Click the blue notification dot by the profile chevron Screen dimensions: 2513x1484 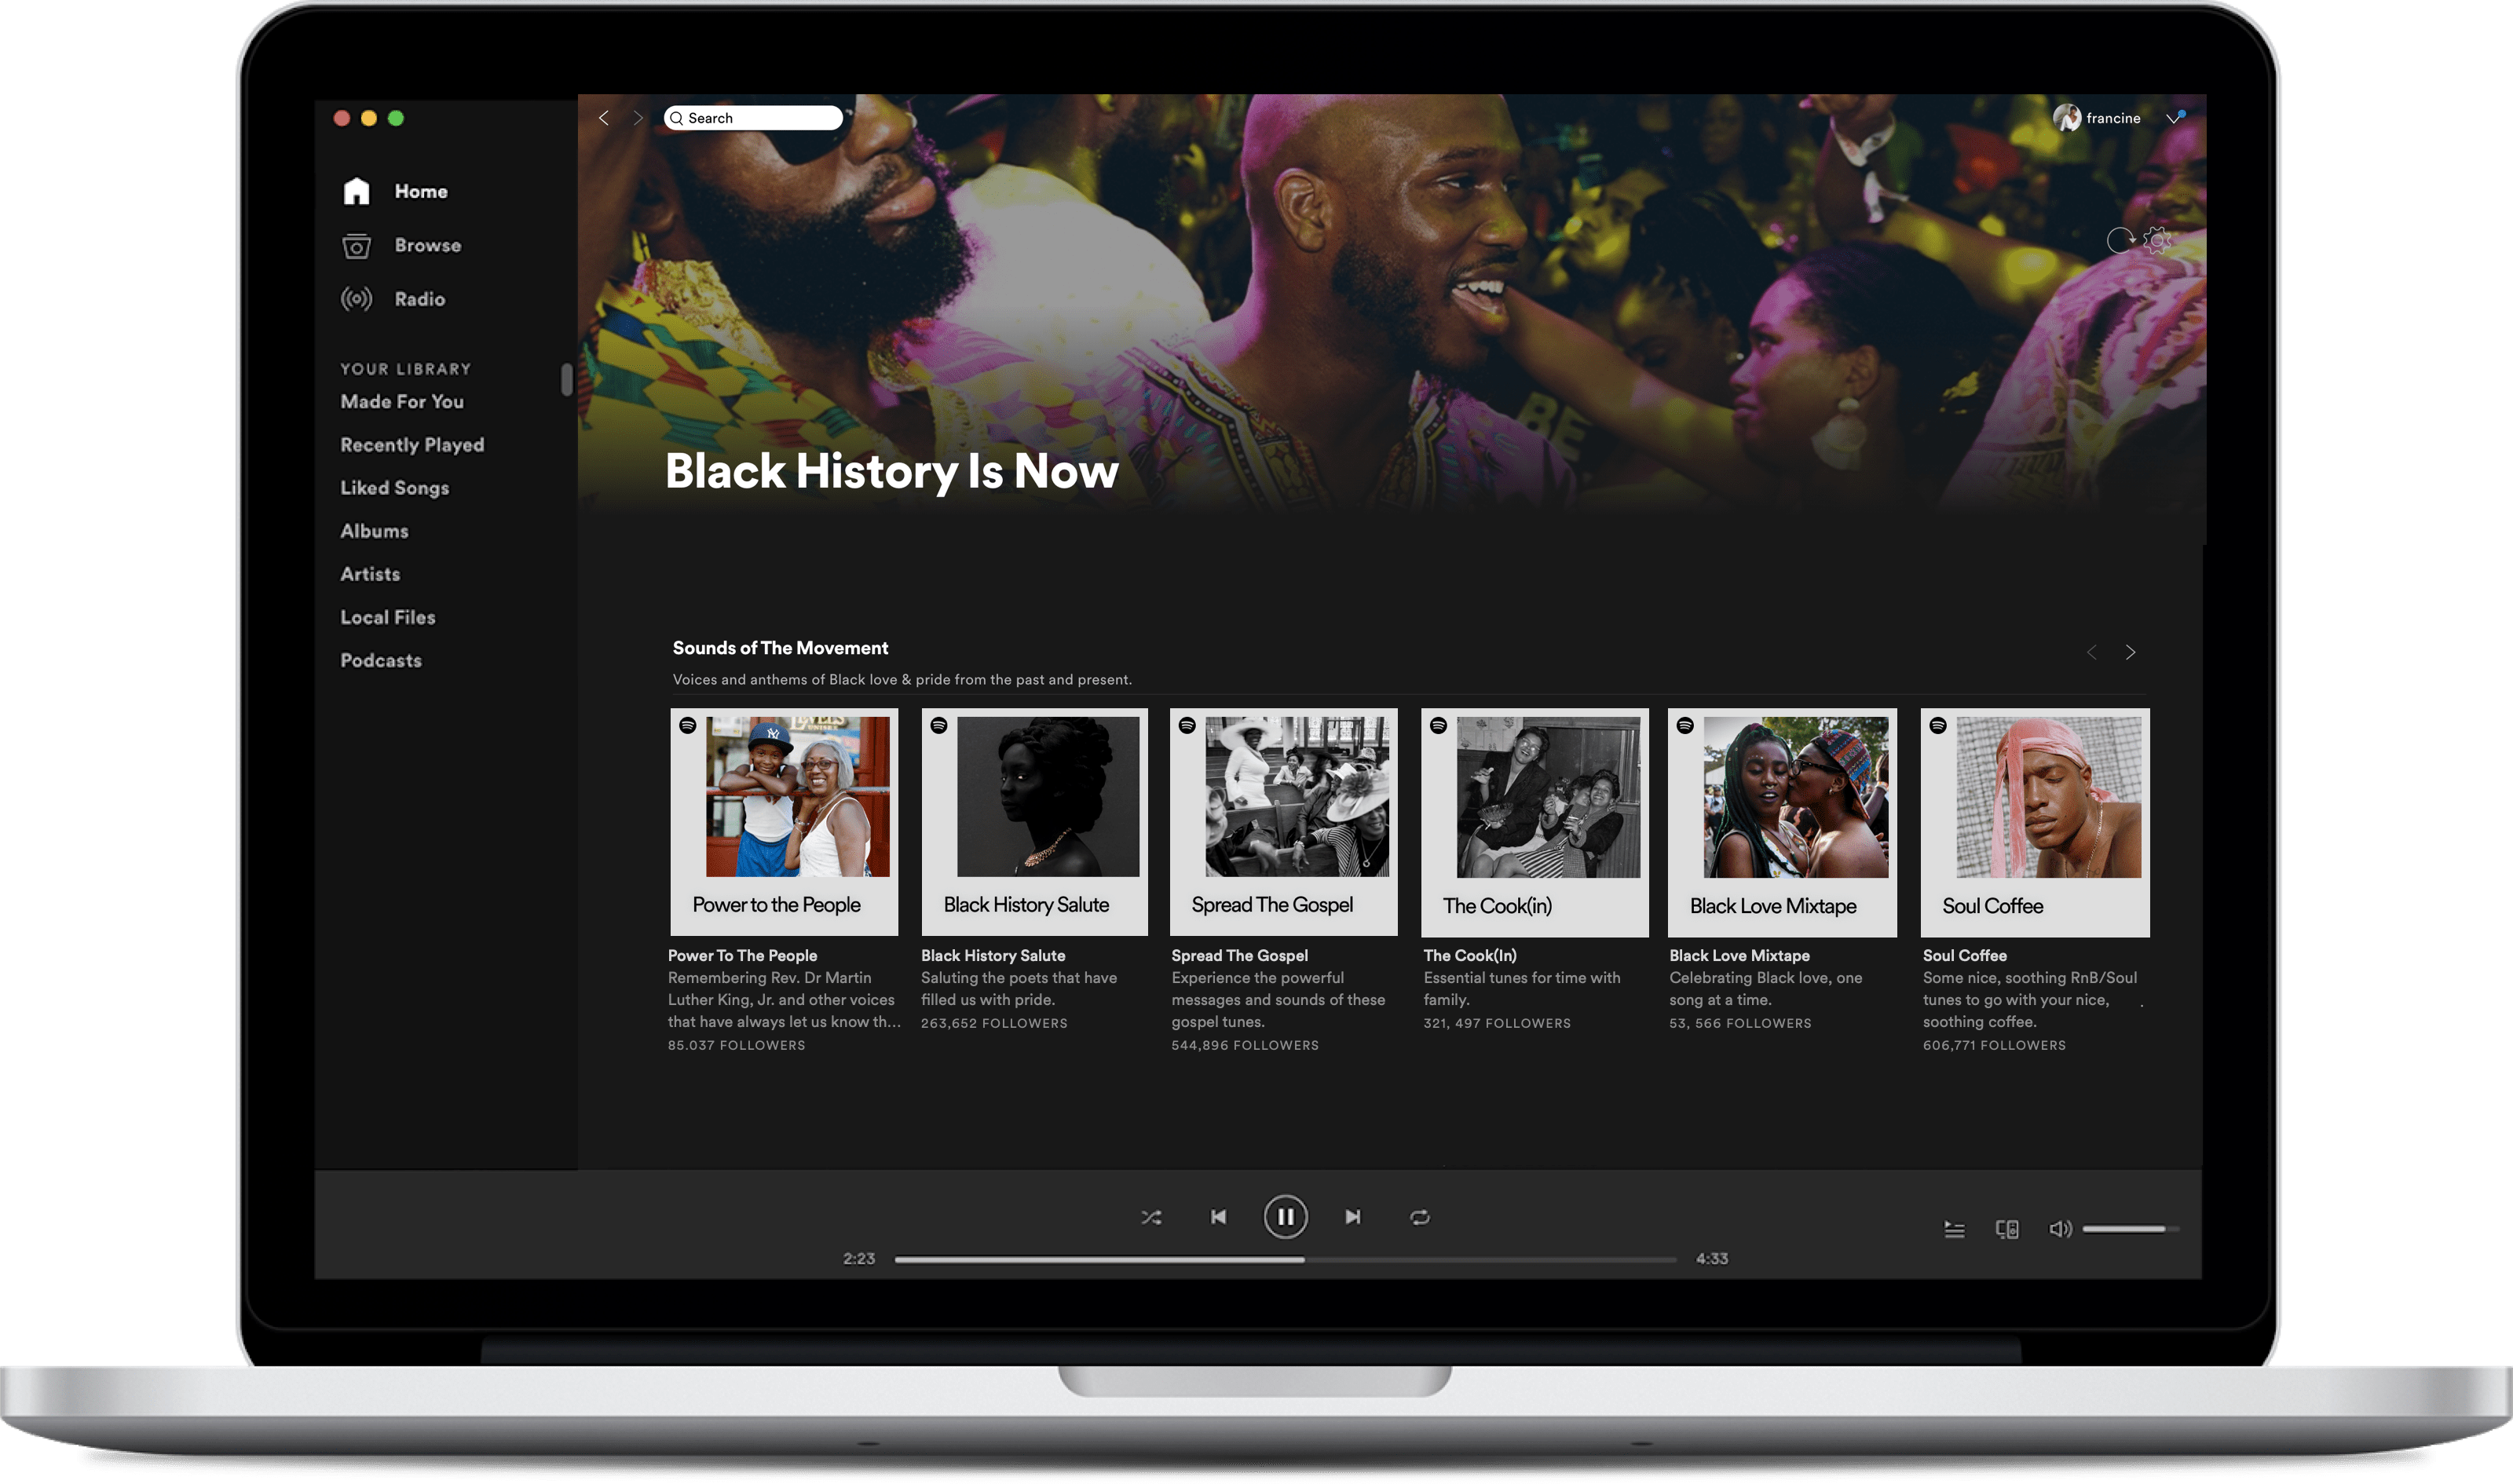[2183, 113]
